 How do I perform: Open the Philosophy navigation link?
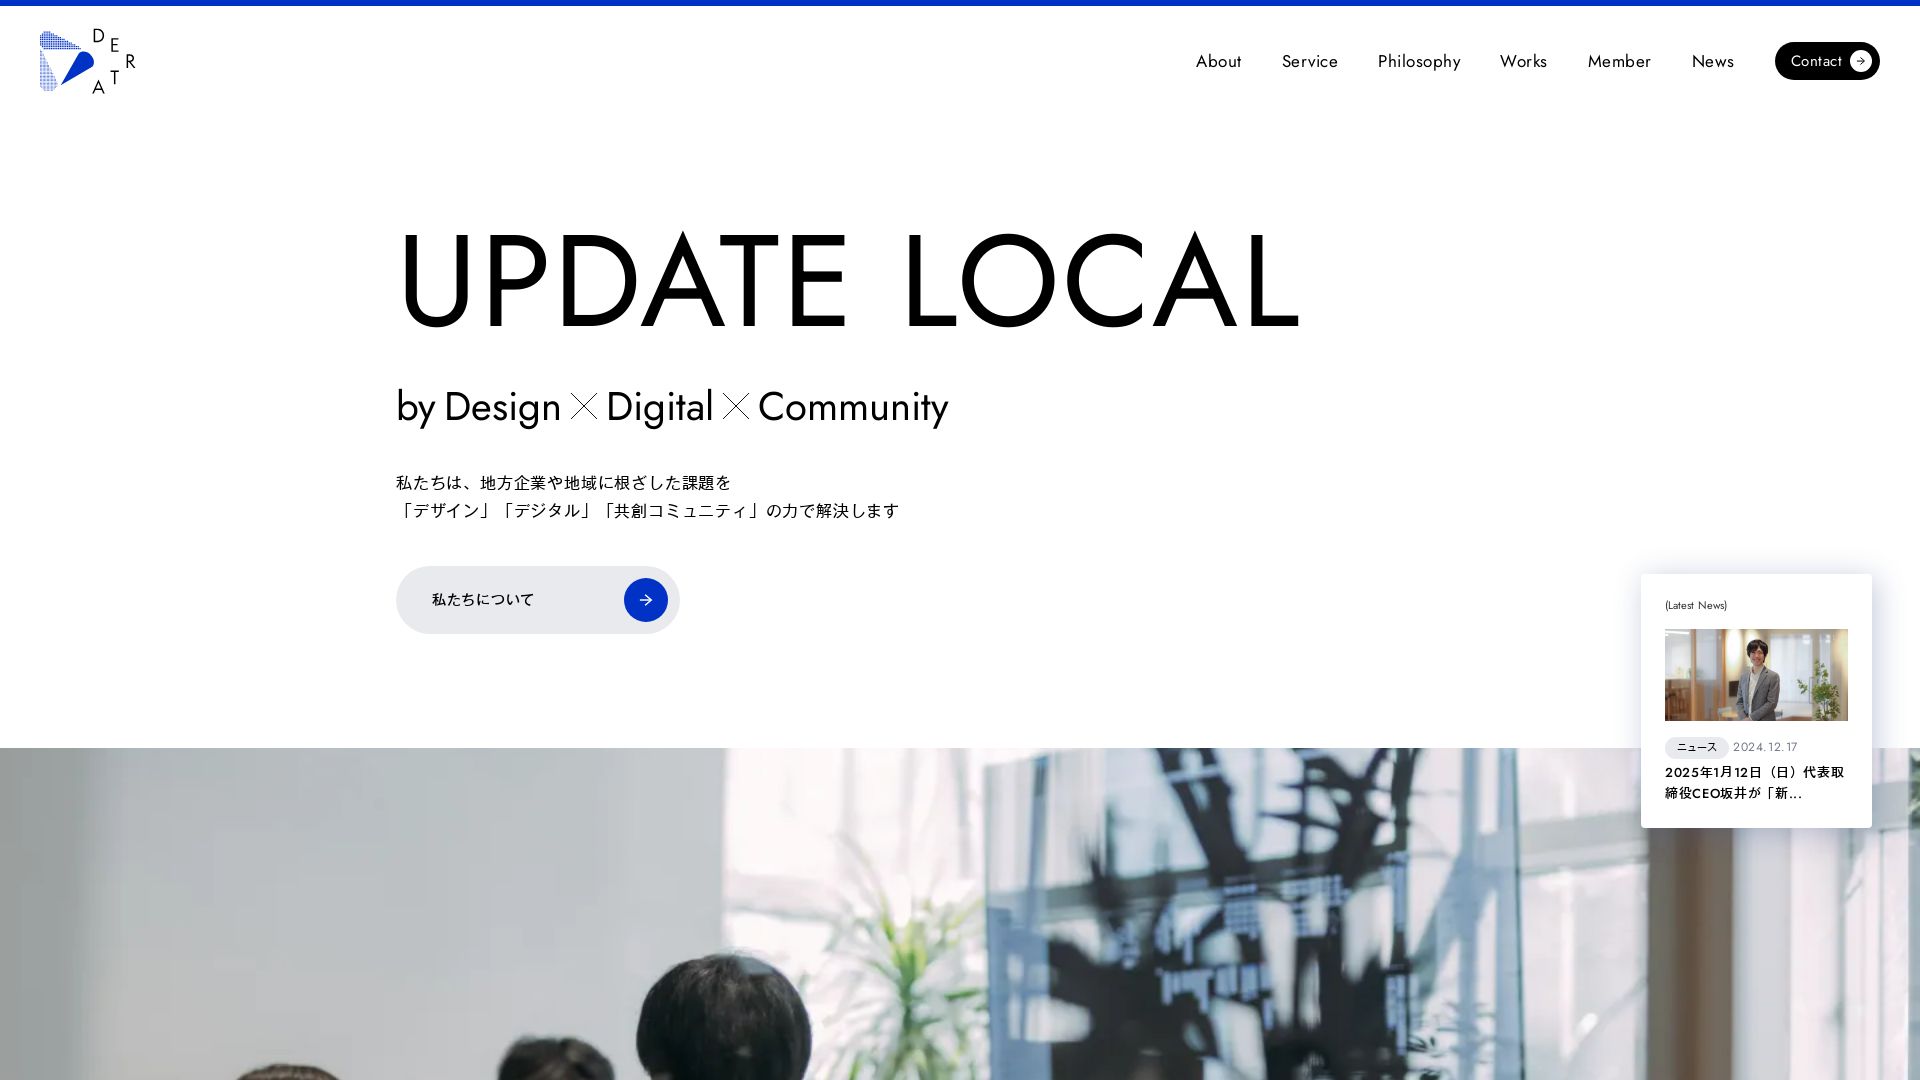click(1418, 61)
